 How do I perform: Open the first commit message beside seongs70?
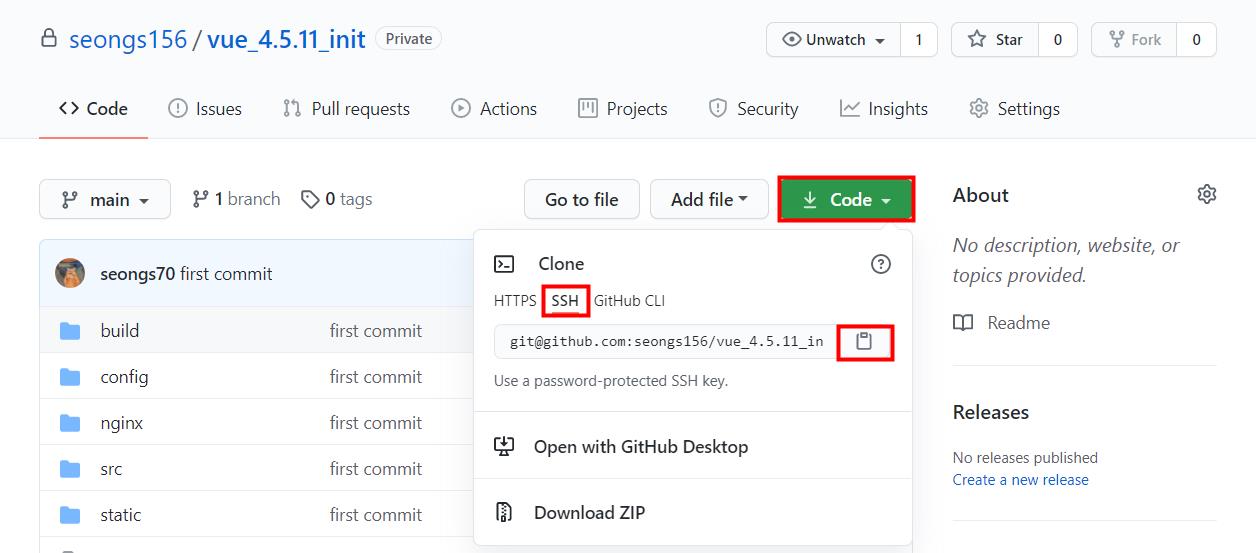tap(226, 274)
